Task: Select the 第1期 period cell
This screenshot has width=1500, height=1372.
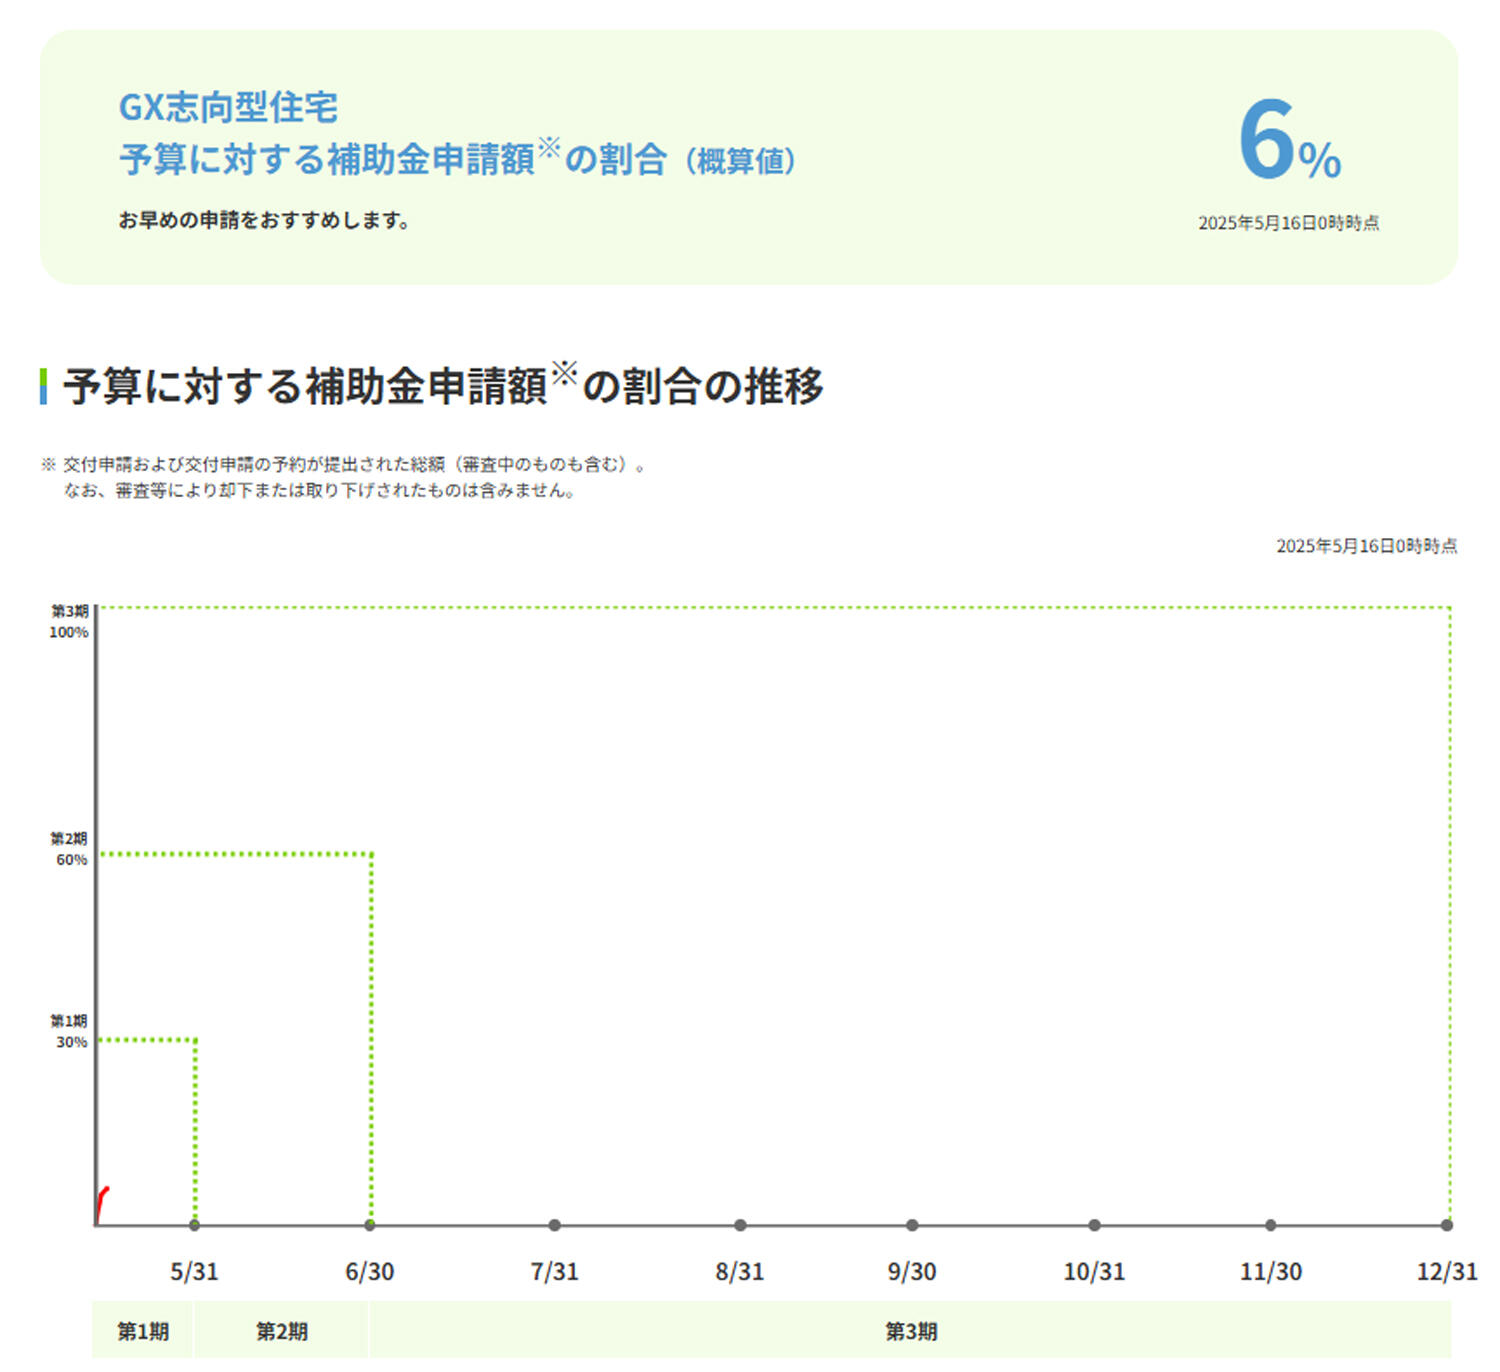Action: (x=143, y=1331)
